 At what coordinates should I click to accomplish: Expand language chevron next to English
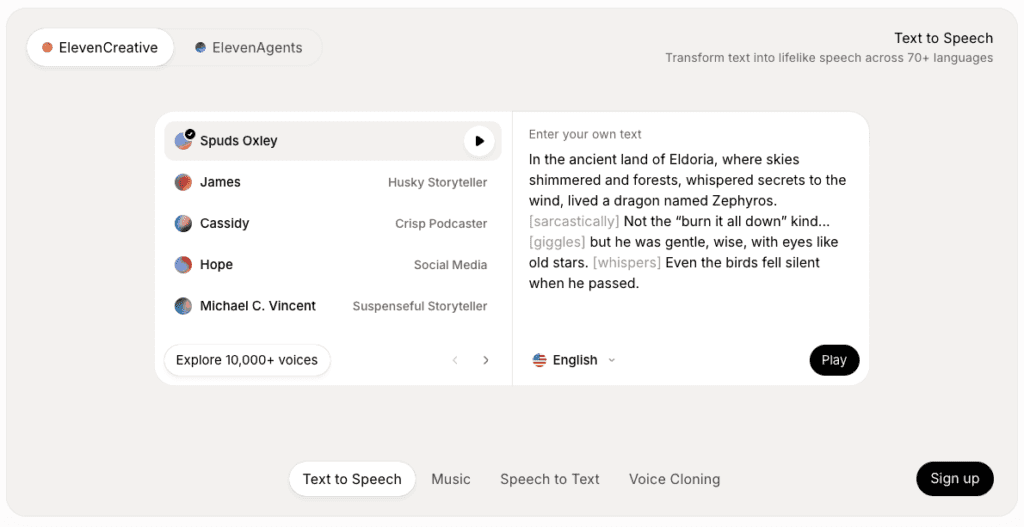coord(612,360)
